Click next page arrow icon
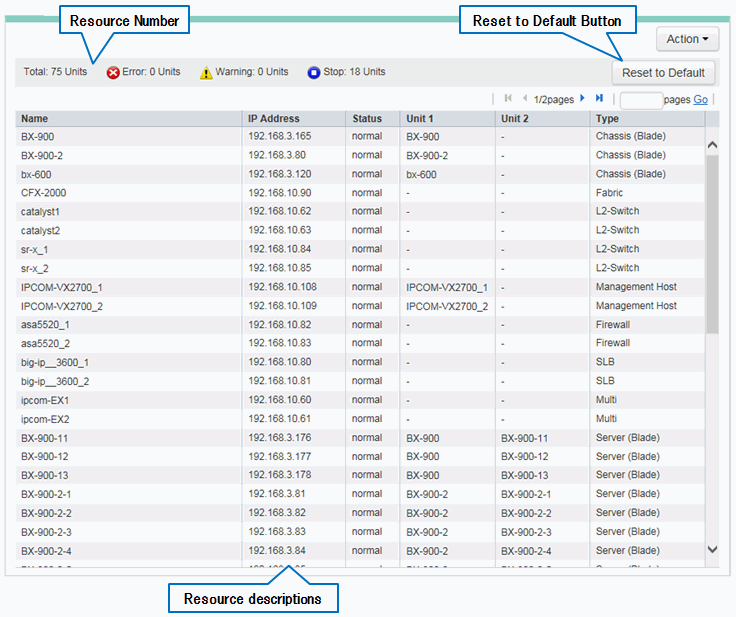The image size is (736, 617). (x=583, y=98)
